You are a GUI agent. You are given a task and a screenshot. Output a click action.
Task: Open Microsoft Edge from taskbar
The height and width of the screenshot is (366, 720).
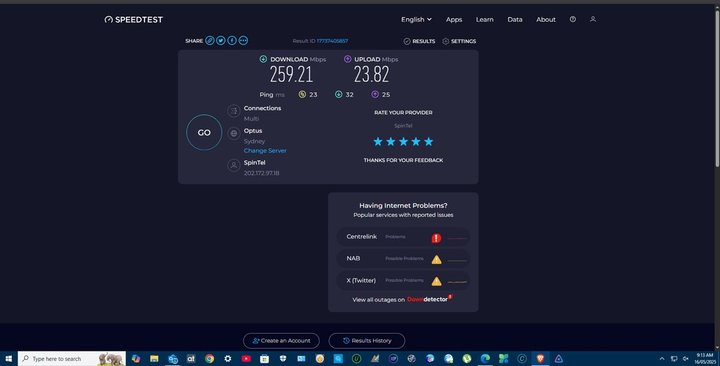485,359
